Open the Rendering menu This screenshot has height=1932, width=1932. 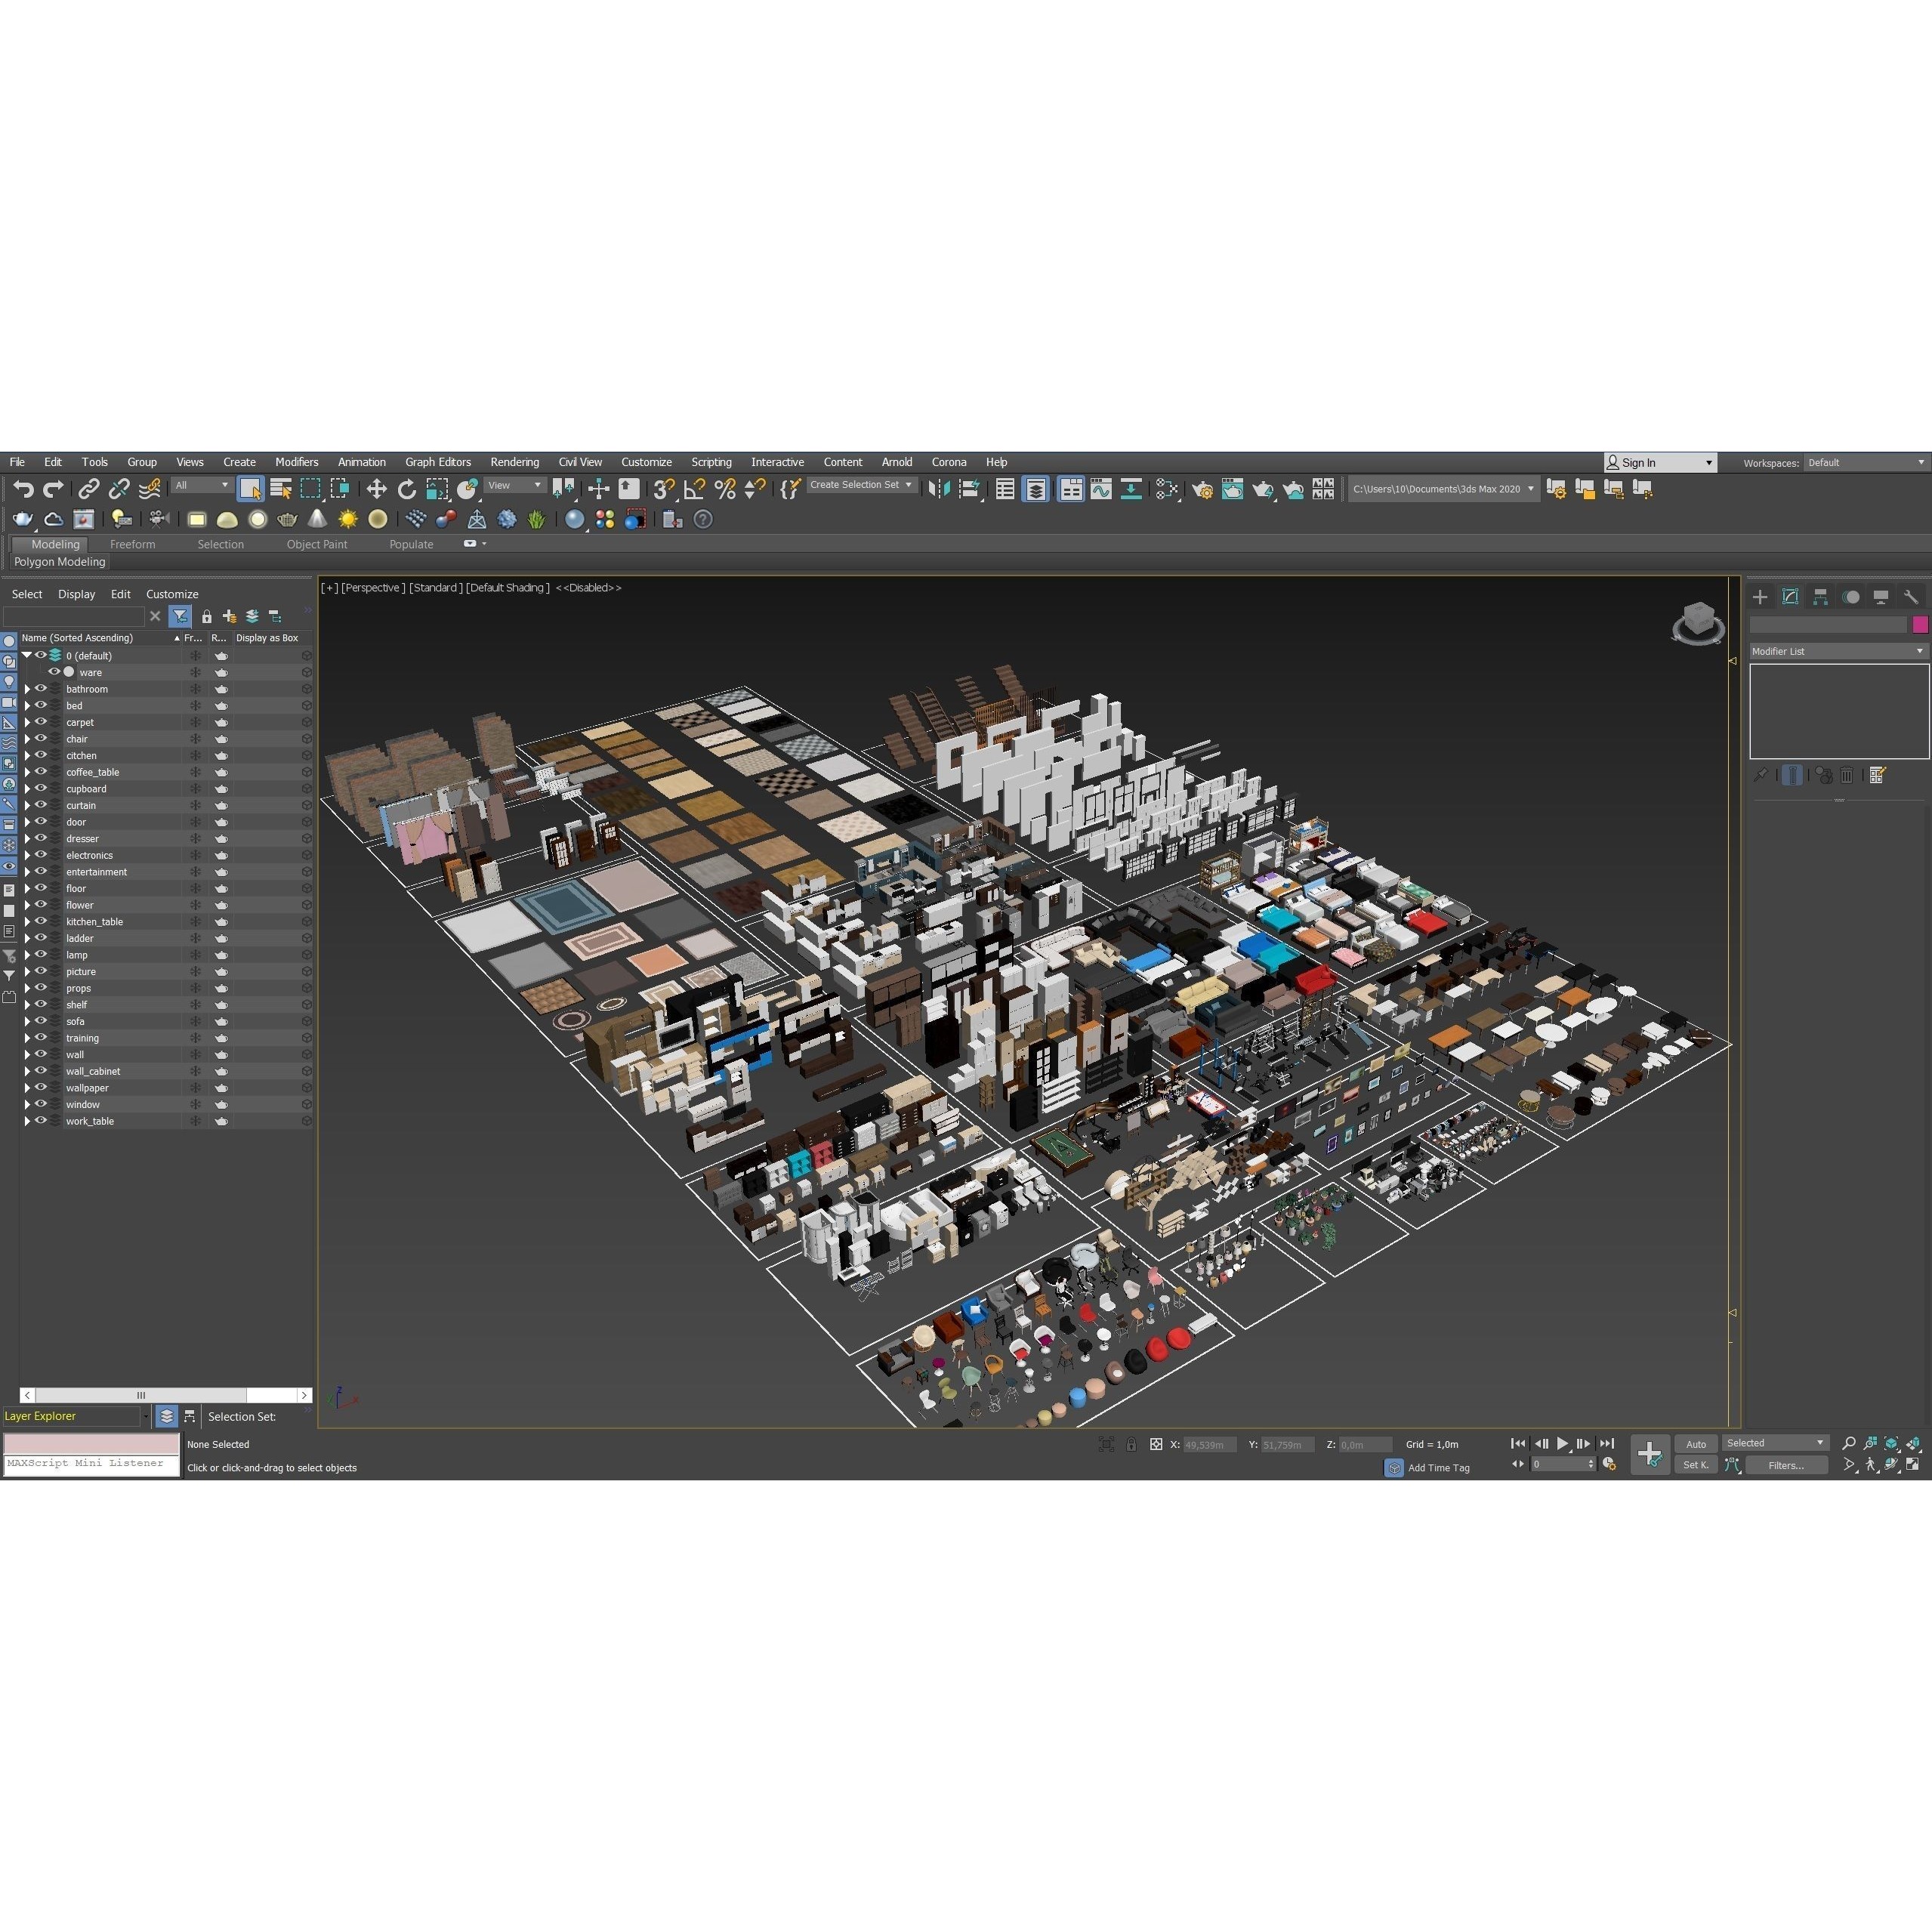[514, 462]
